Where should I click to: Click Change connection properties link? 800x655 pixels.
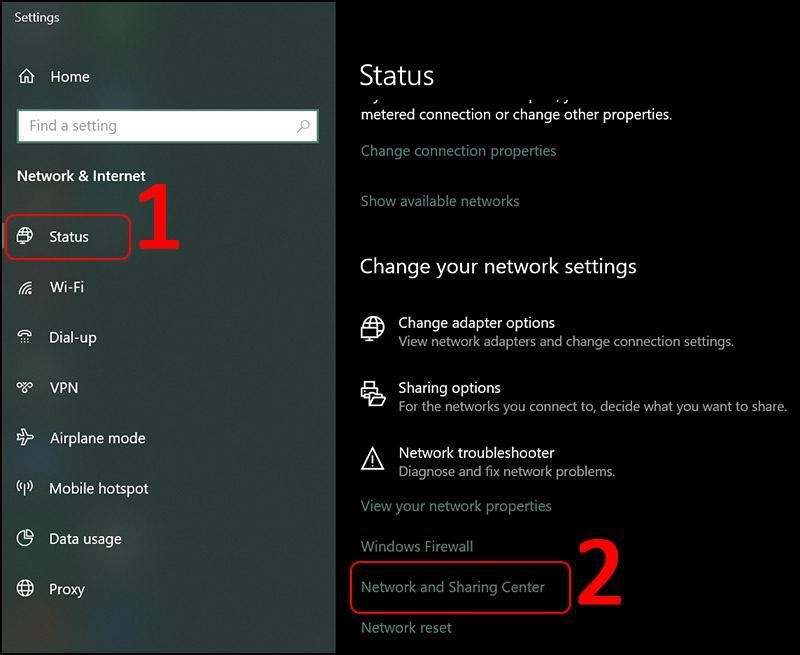point(458,151)
